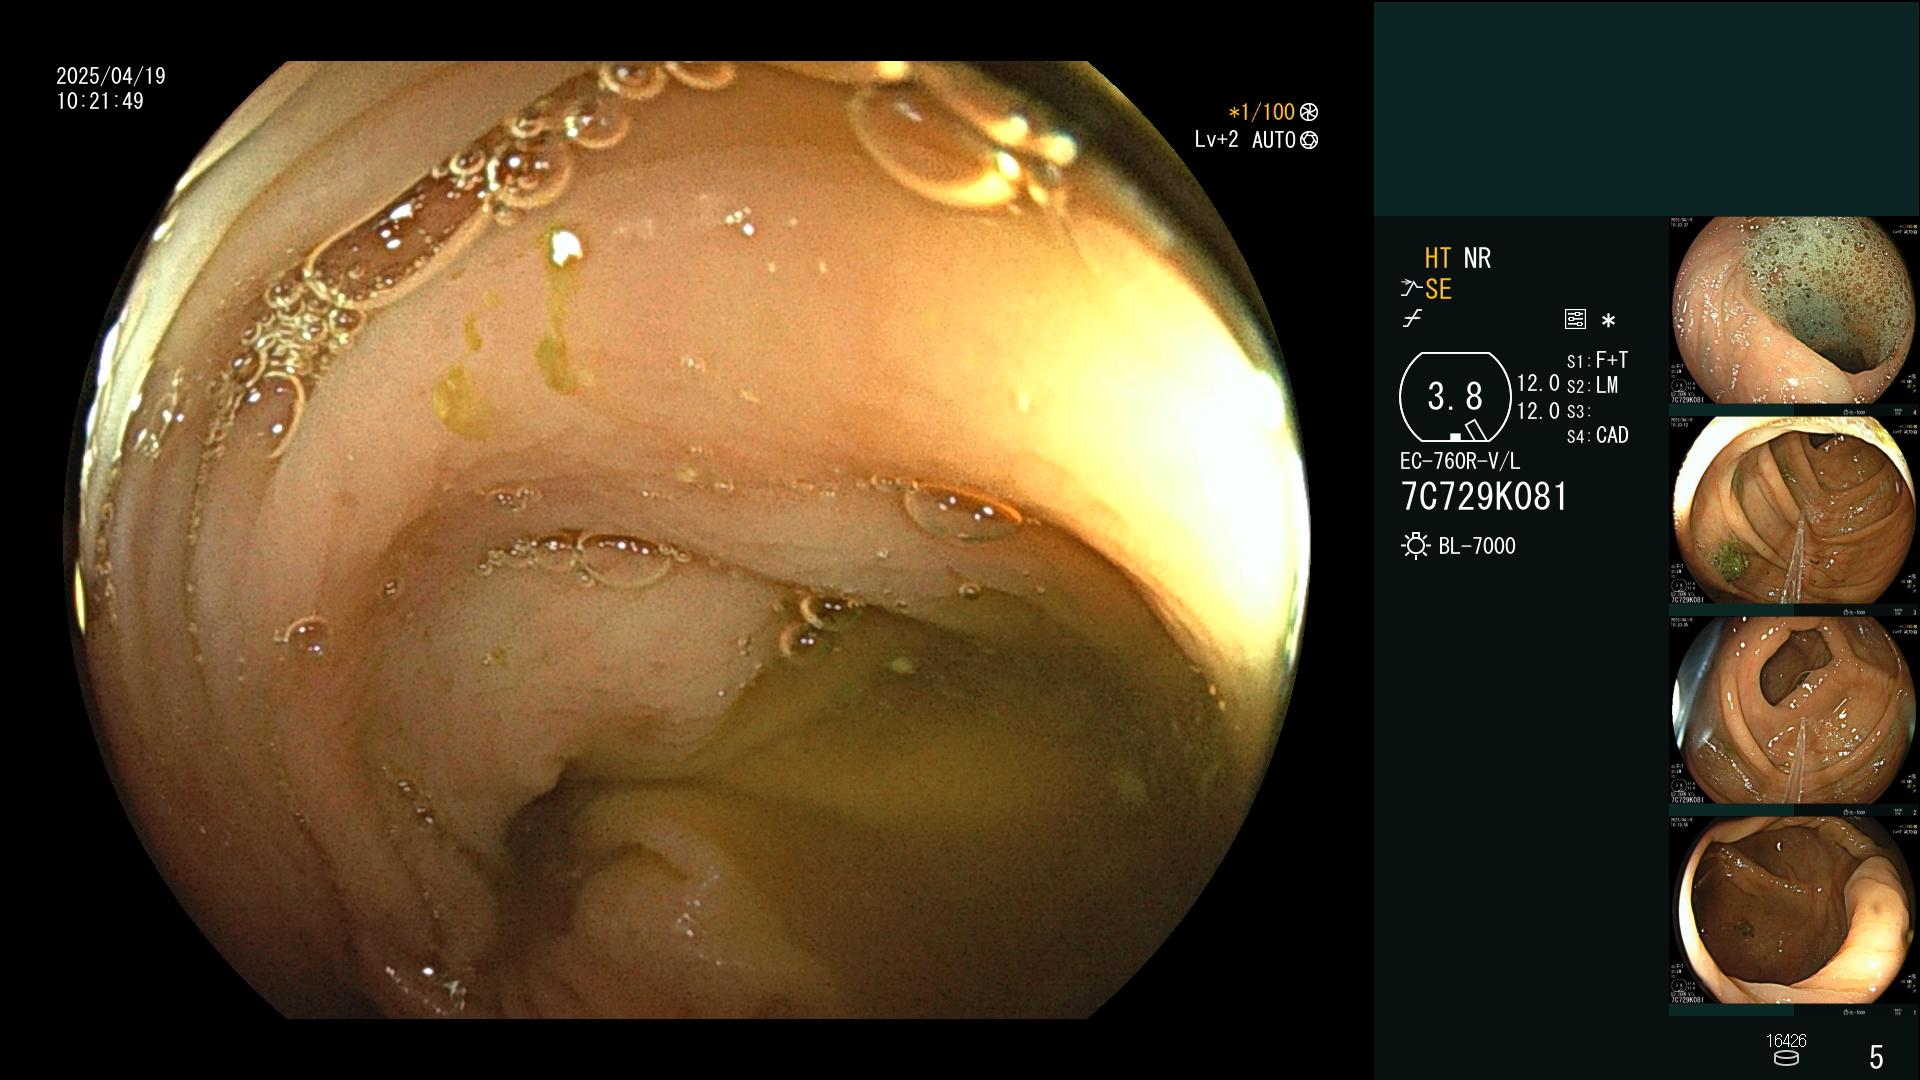Open the bottom thumbnail with dark brown fluid pool
1920x1080 pixels.
1794,911
